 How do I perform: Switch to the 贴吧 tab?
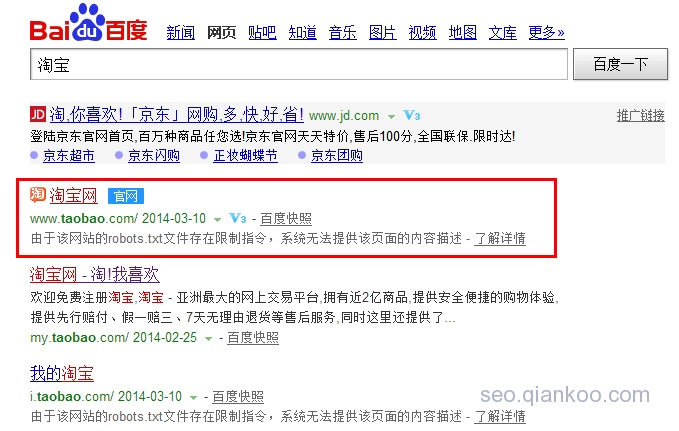click(x=262, y=32)
